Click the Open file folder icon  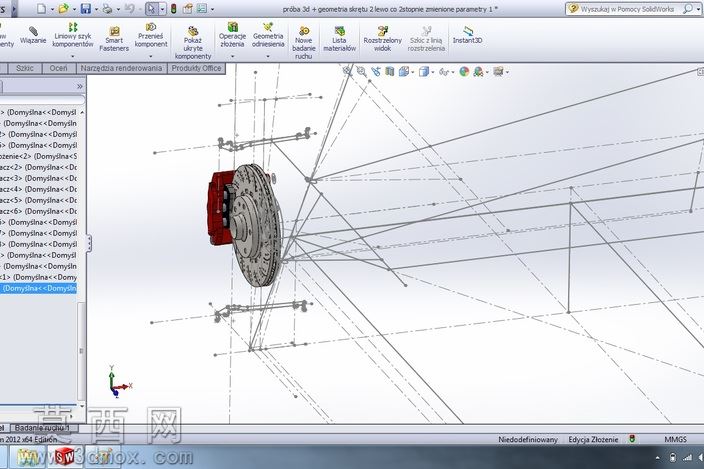pyautogui.click(x=63, y=9)
